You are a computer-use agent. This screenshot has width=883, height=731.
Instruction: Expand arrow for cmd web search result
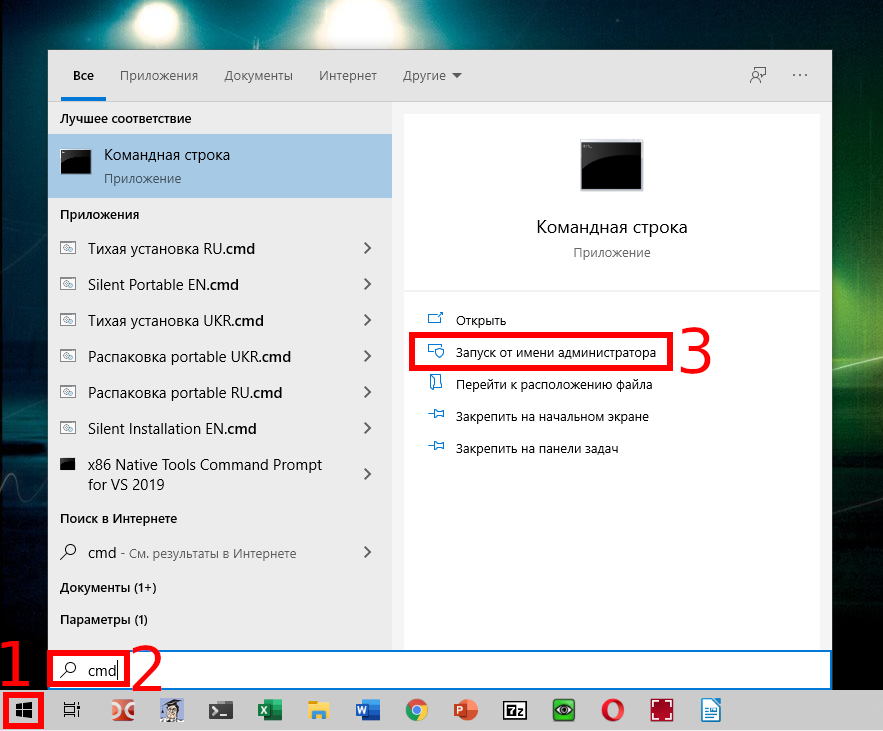368,552
